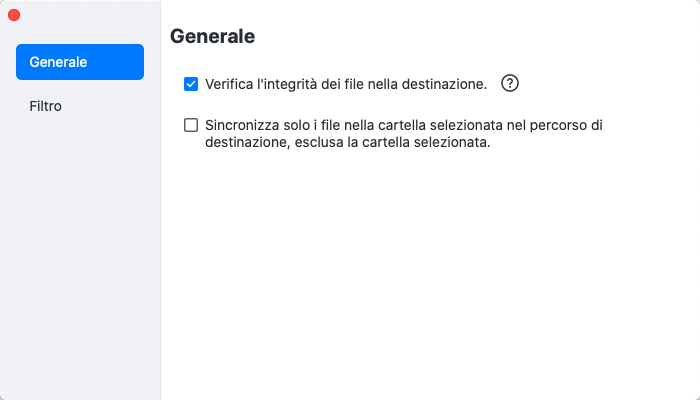
Task: Click the empty square box before 'Sincronizza'
Action: pos(191,126)
